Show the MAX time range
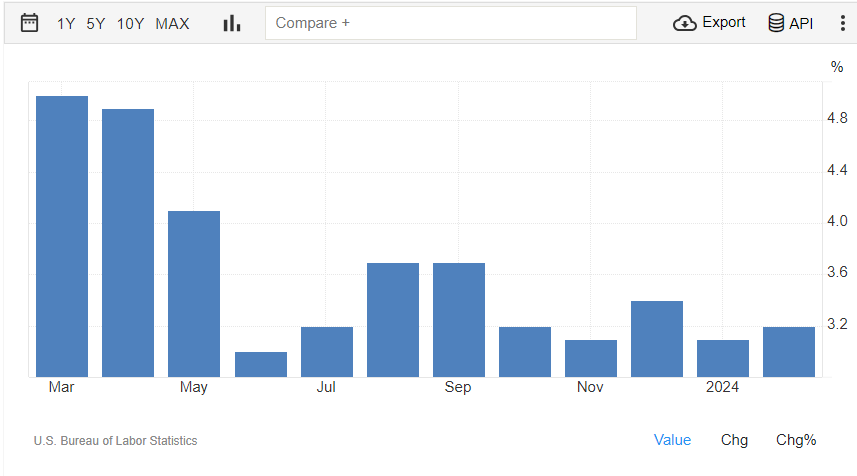Viewport: 857px width, 476px height. (172, 23)
